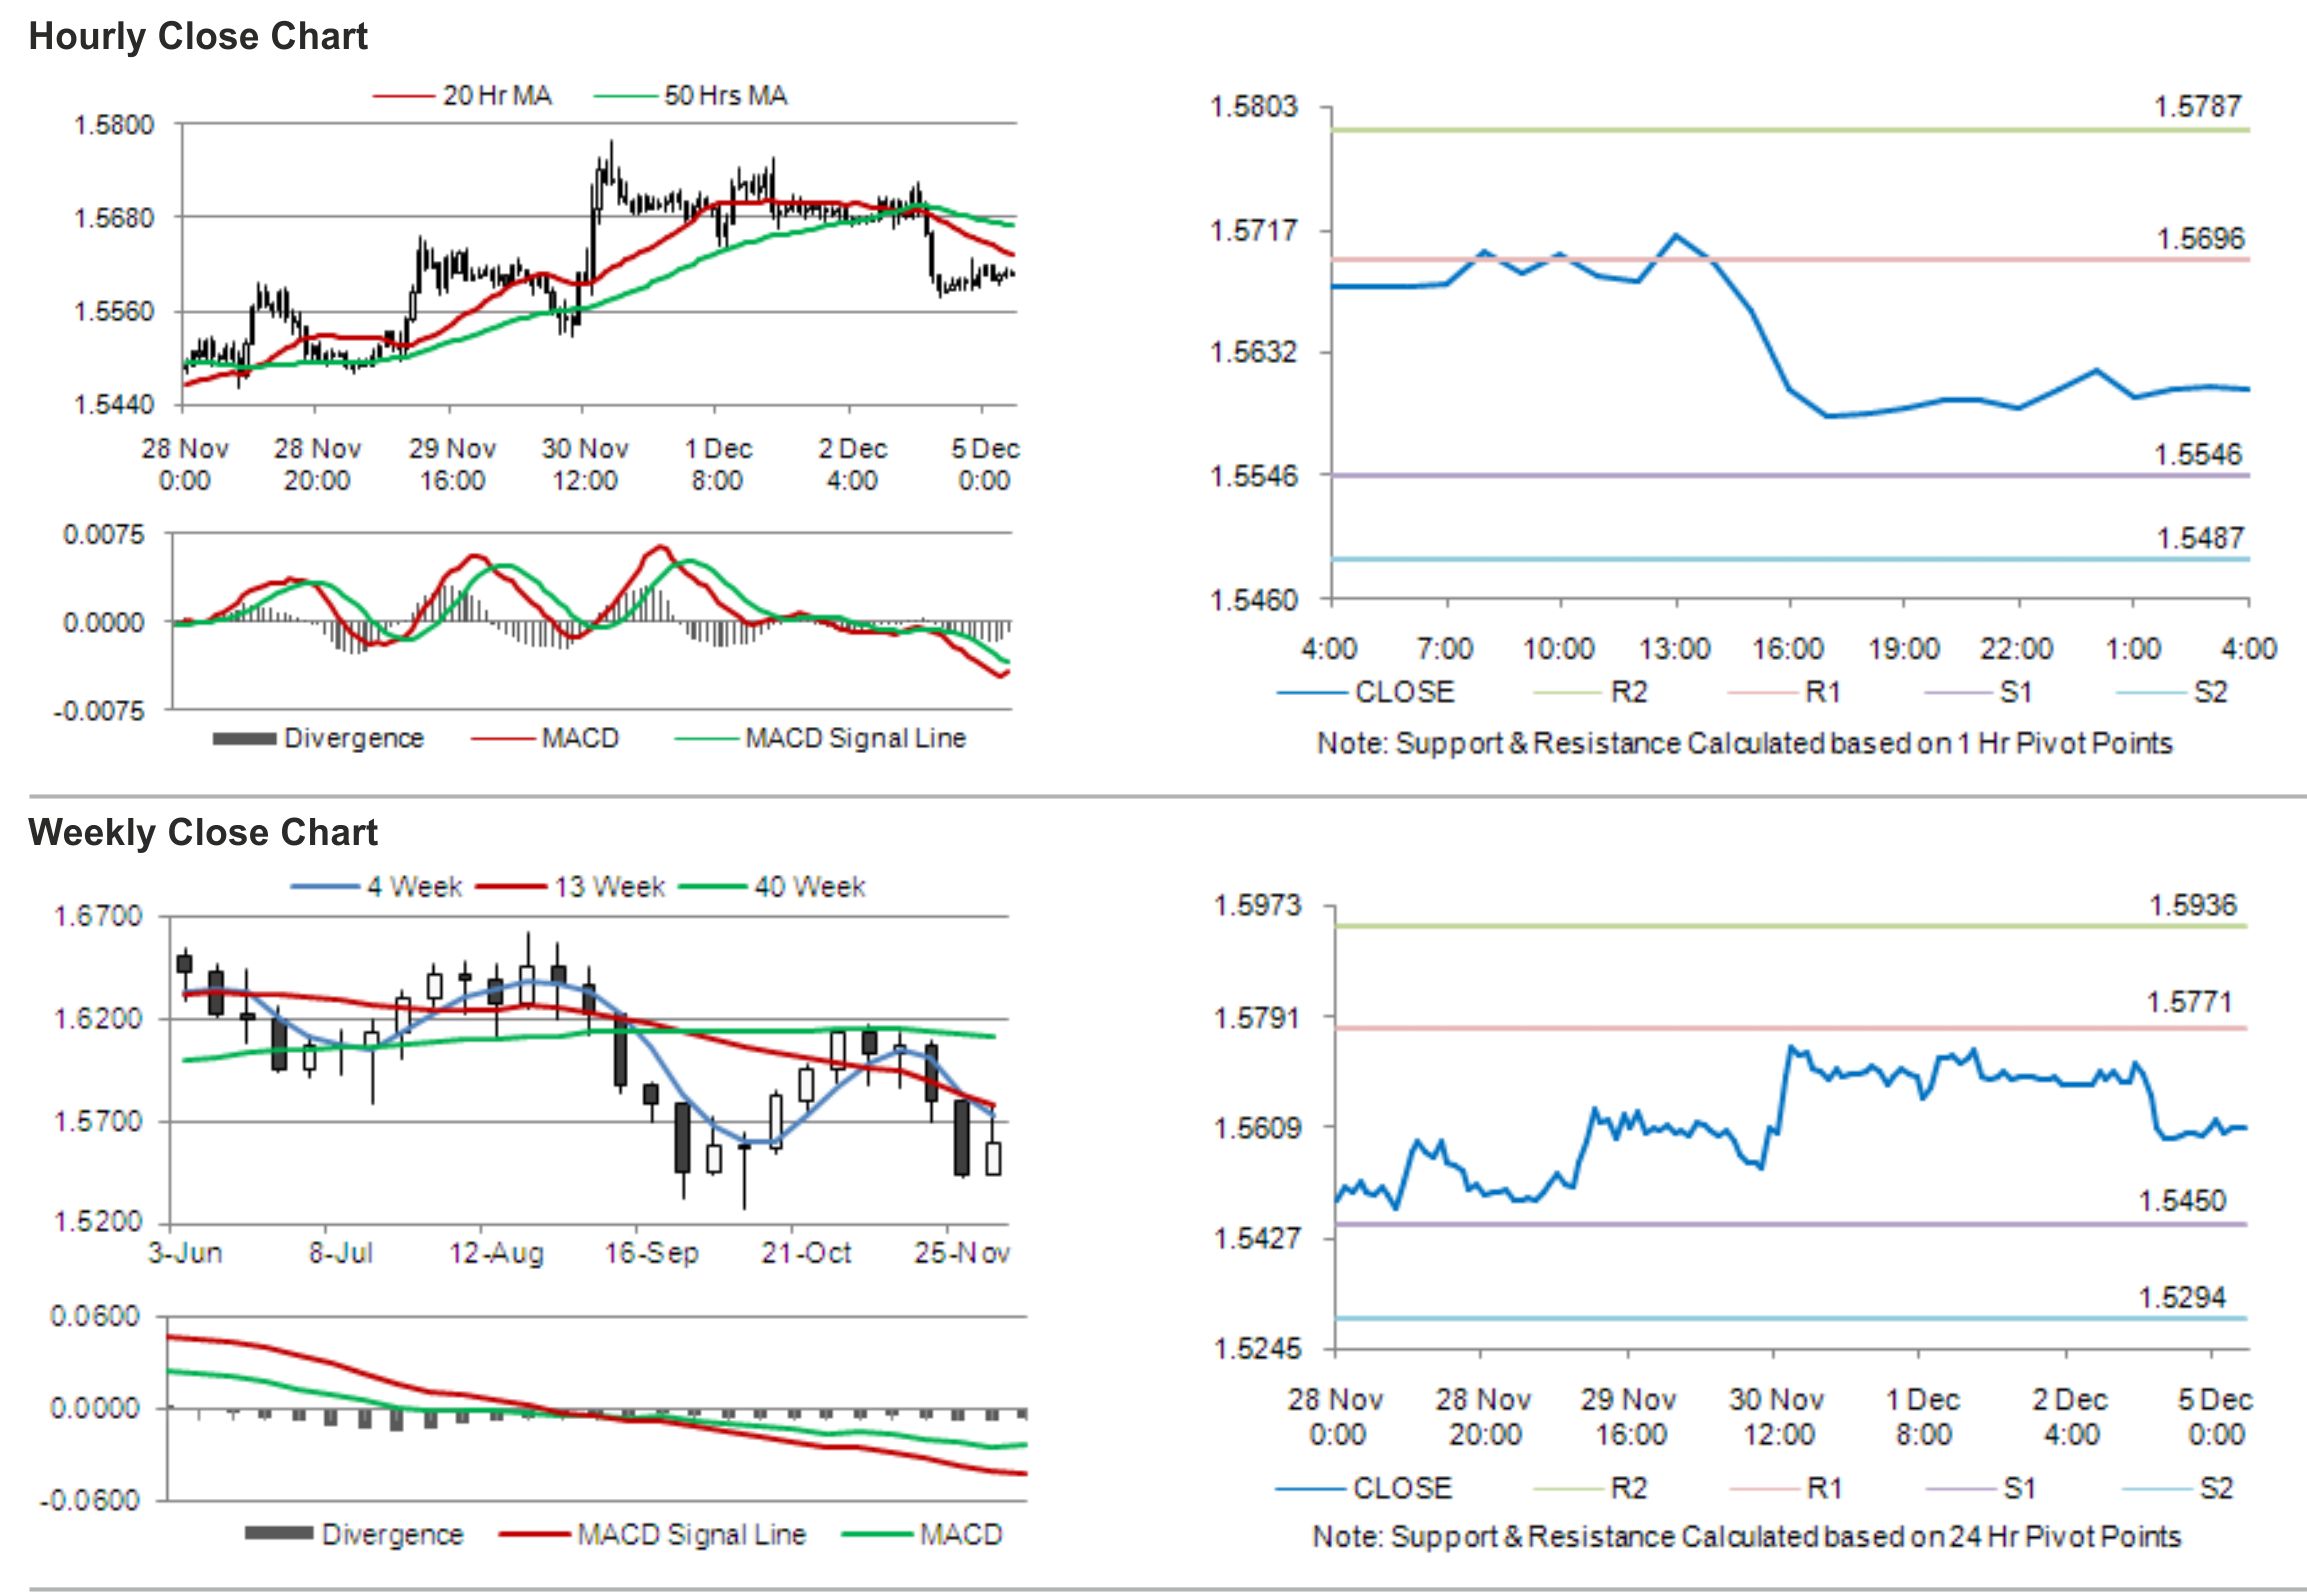2307x1592 pixels.
Task: Click the -0.0600 label on weekly MACD axis
Action: (x=90, y=1500)
